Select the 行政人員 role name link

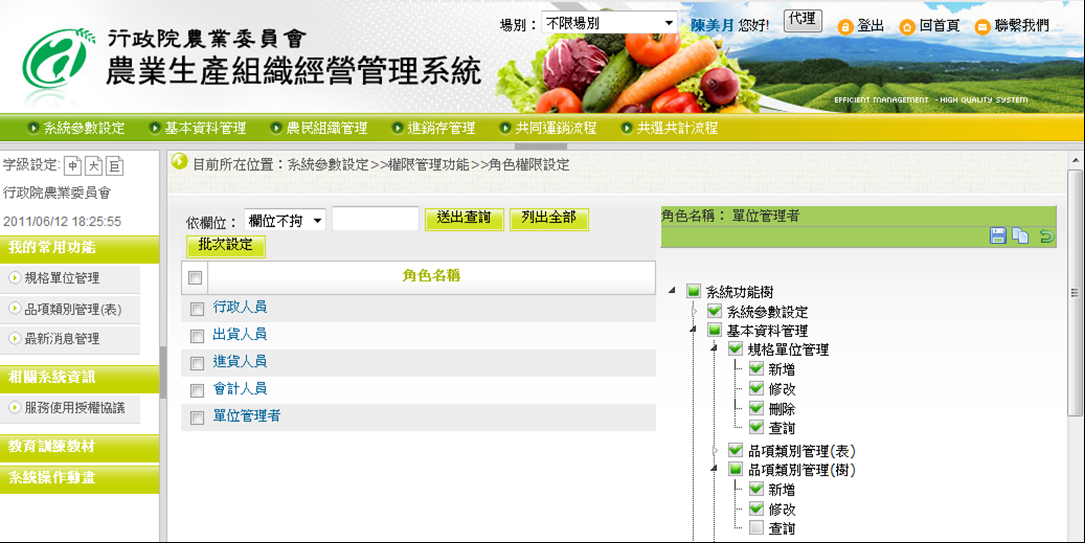(240, 308)
